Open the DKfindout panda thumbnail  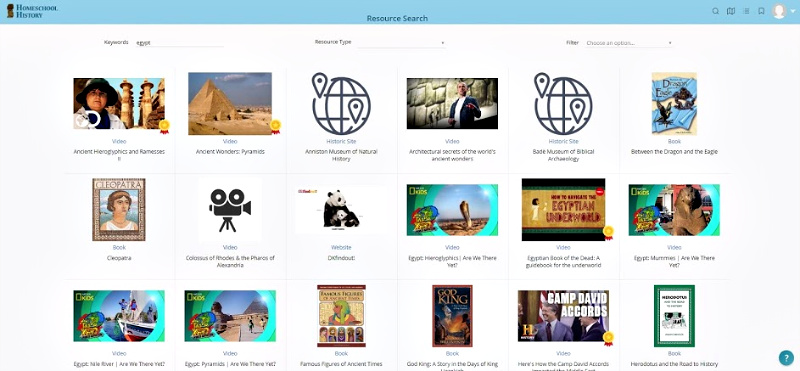tap(341, 209)
